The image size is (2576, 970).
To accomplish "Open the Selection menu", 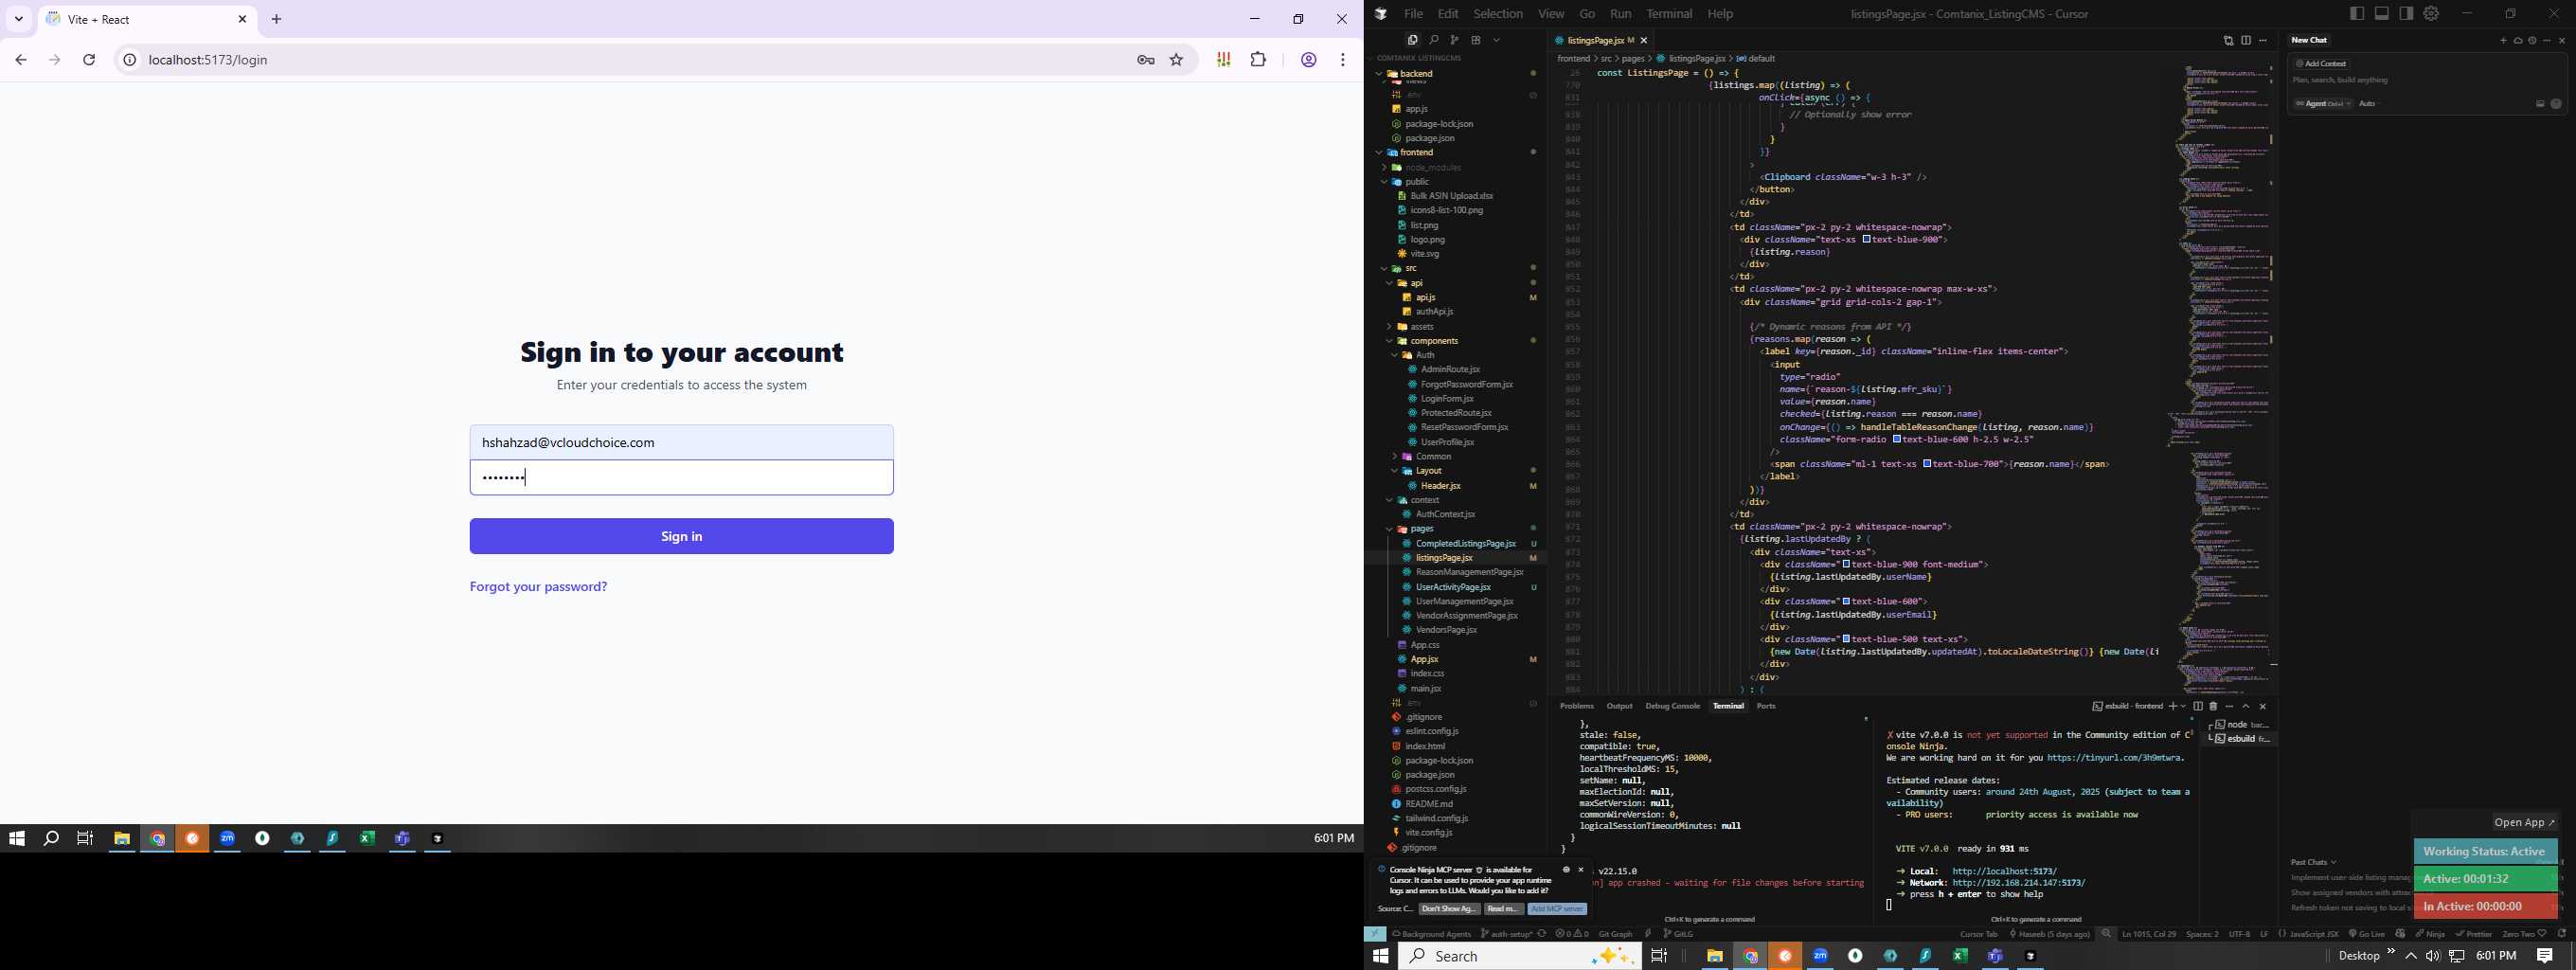I will tap(1498, 14).
